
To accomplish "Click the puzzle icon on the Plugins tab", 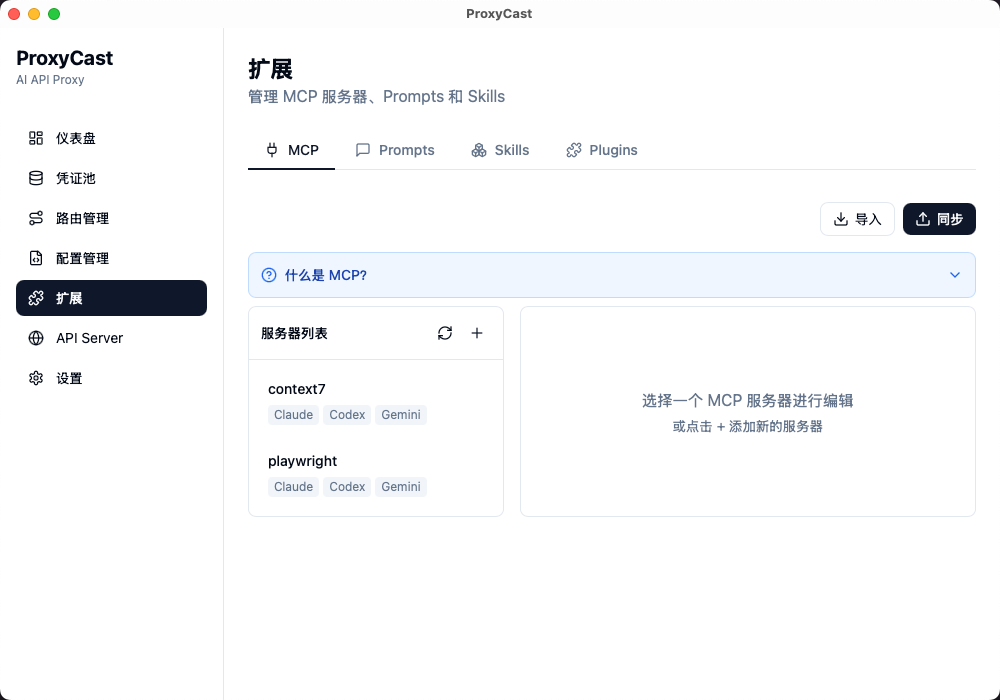I will [573, 150].
